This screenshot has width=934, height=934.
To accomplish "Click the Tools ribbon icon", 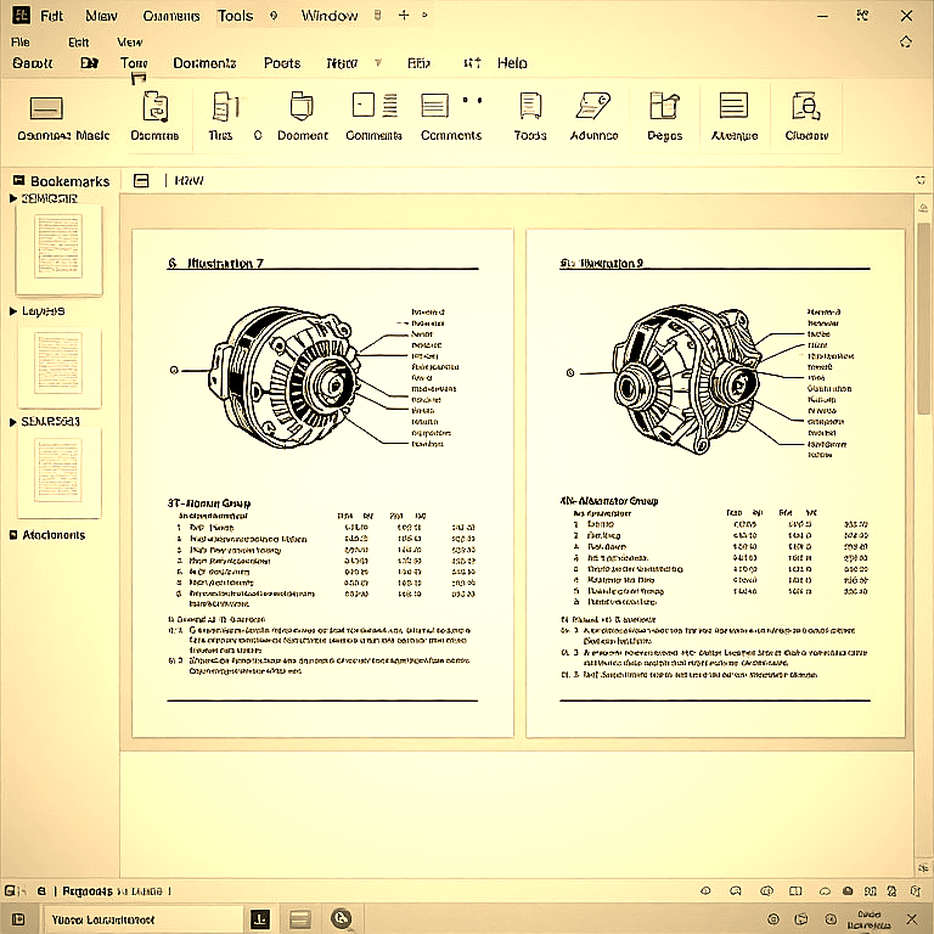I will pos(530,105).
